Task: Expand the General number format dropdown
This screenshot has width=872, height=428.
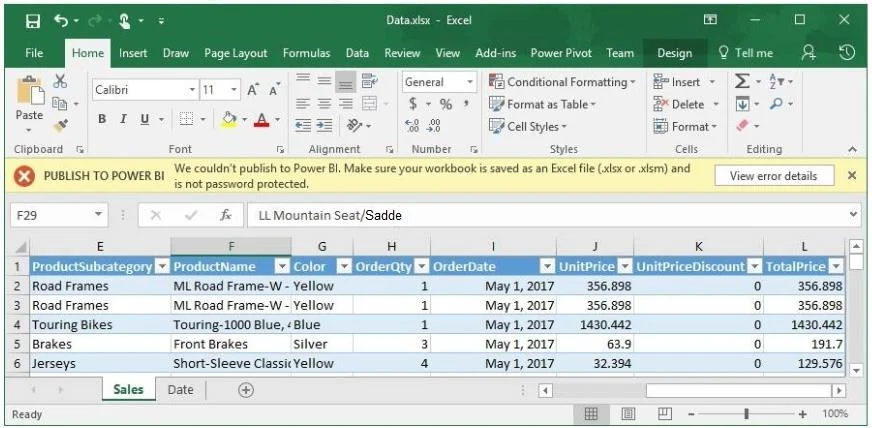Action: click(470, 82)
